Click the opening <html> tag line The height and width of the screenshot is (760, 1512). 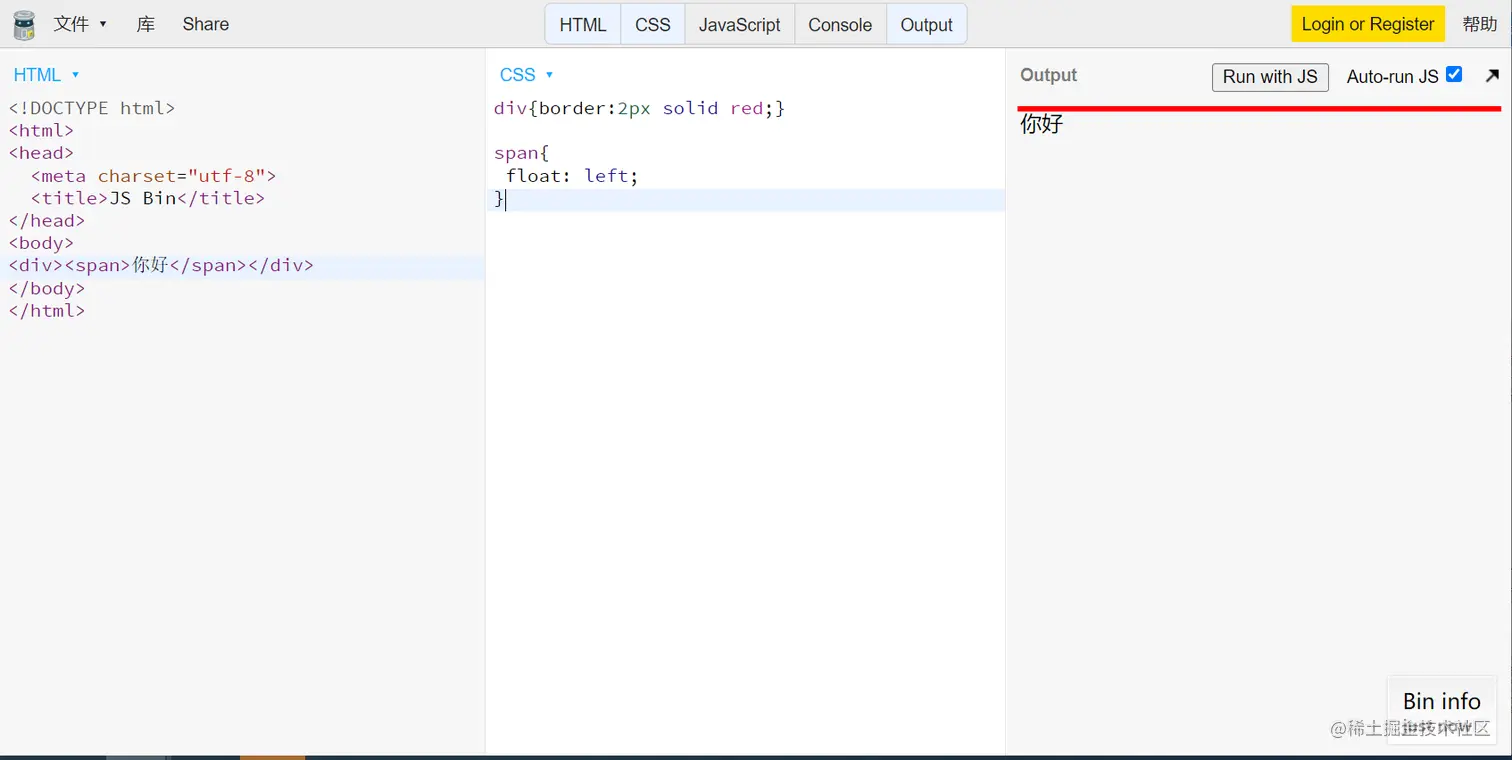pyautogui.click(x=41, y=131)
